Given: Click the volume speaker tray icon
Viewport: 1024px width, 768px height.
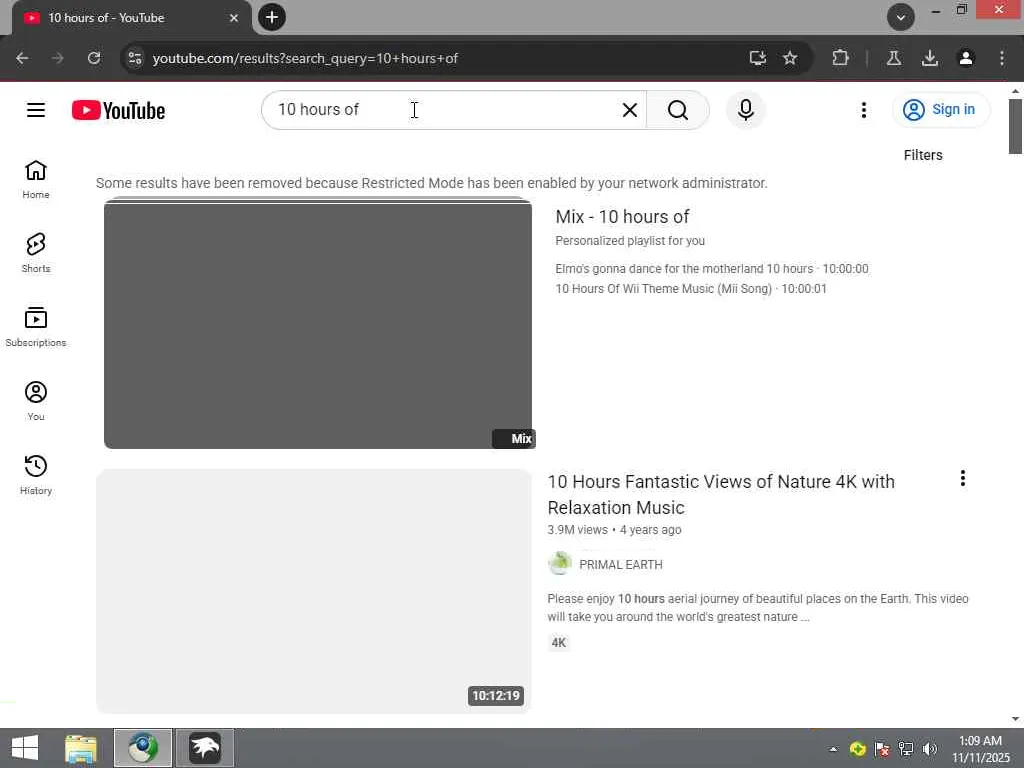Looking at the screenshot, I should click(x=929, y=749).
